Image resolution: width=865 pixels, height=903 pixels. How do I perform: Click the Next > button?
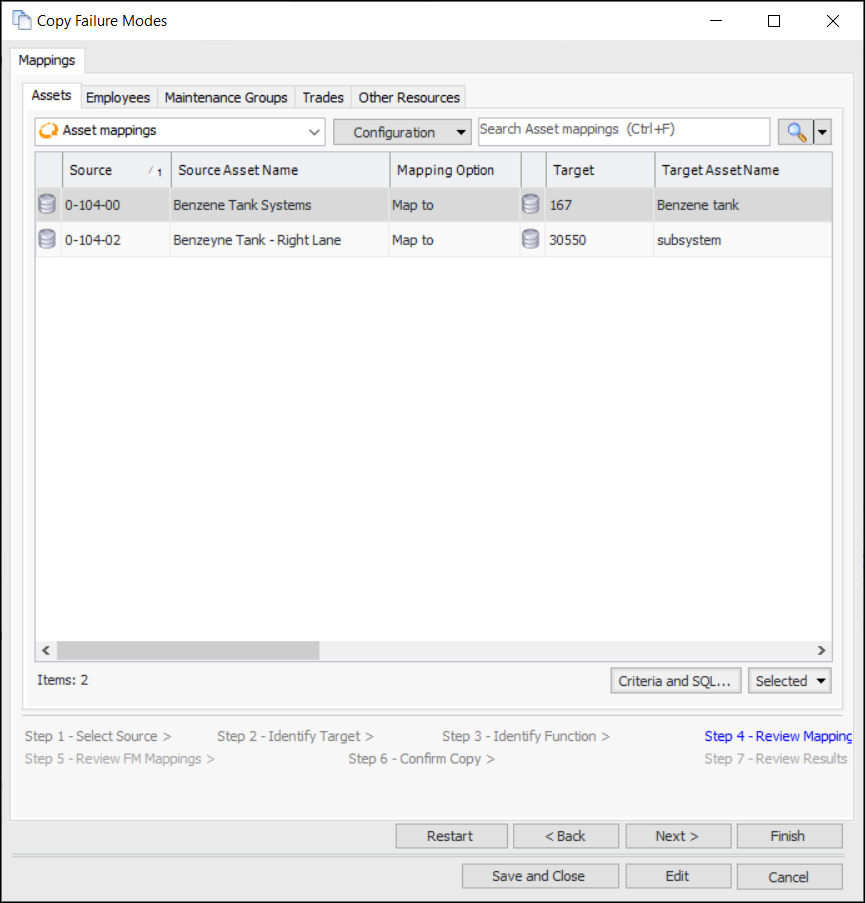(678, 836)
